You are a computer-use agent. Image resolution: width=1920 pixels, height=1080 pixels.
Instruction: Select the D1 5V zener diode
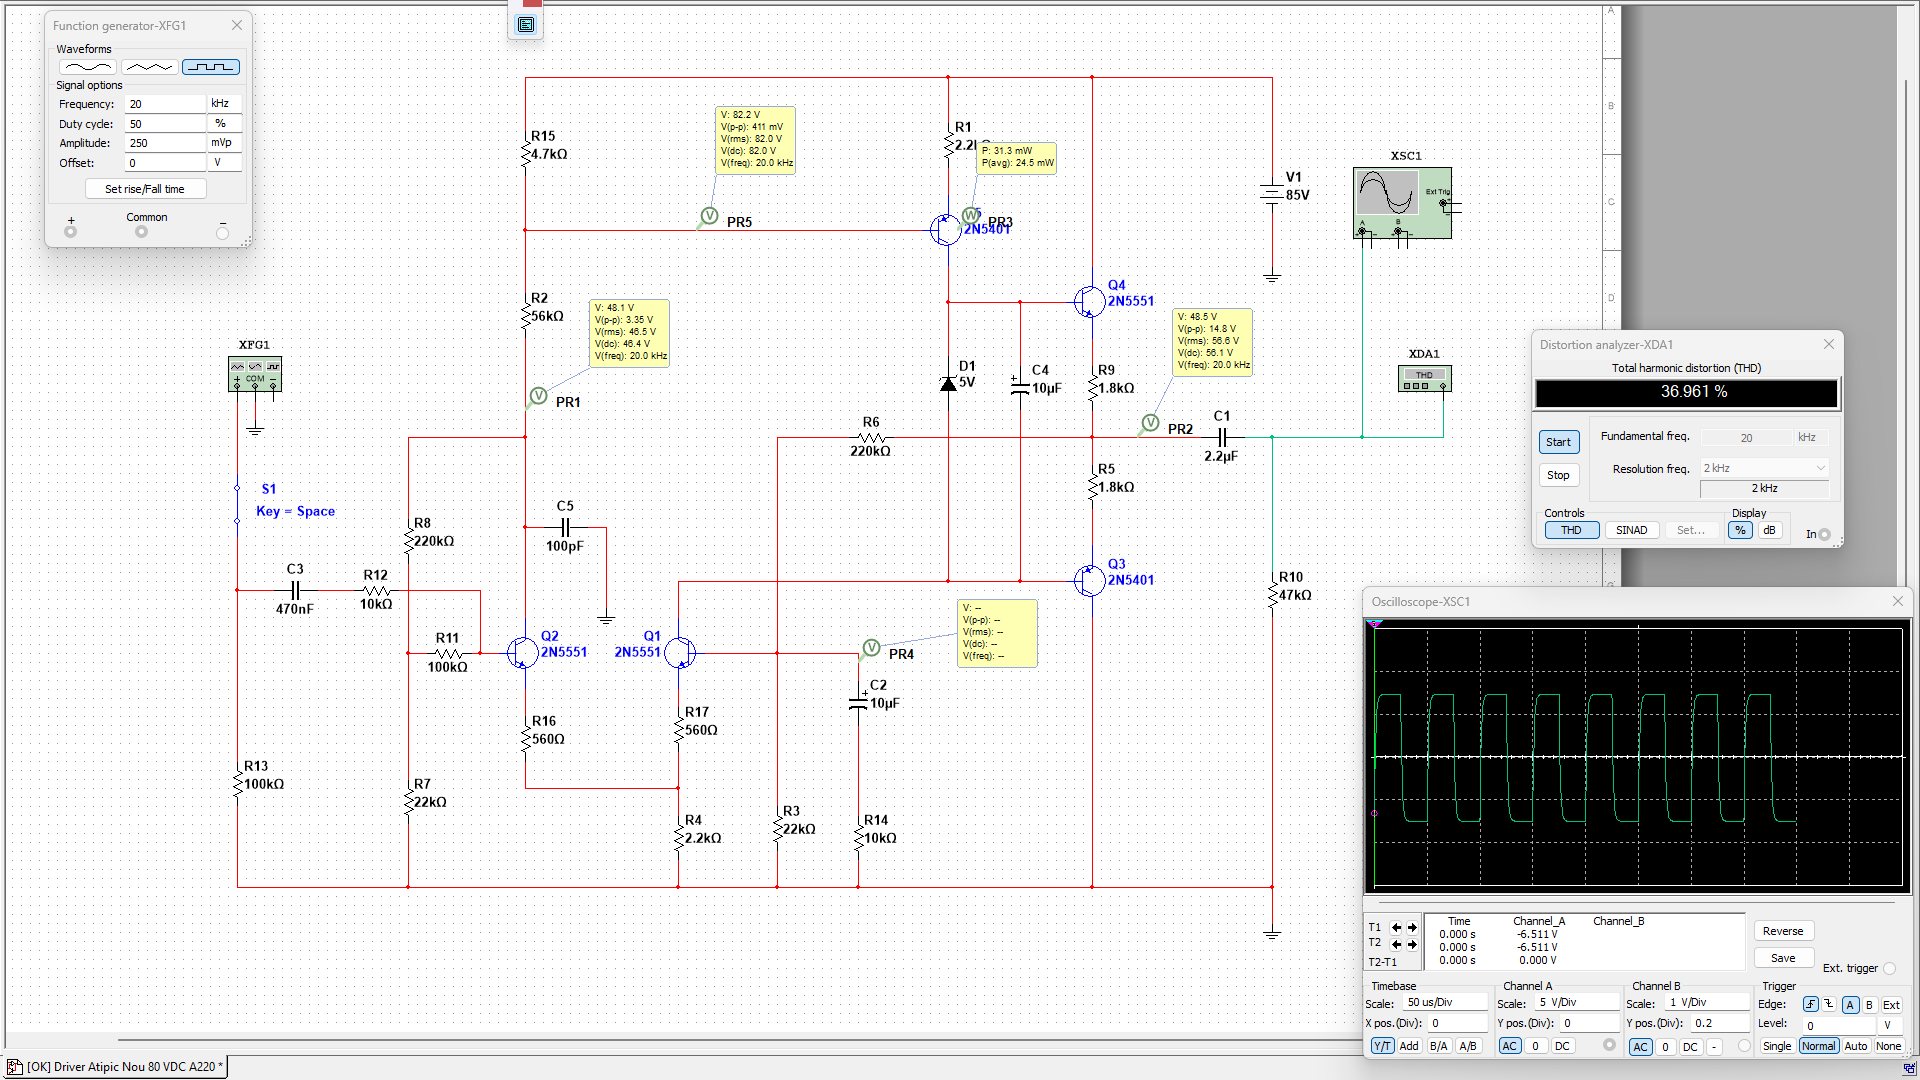point(948,383)
